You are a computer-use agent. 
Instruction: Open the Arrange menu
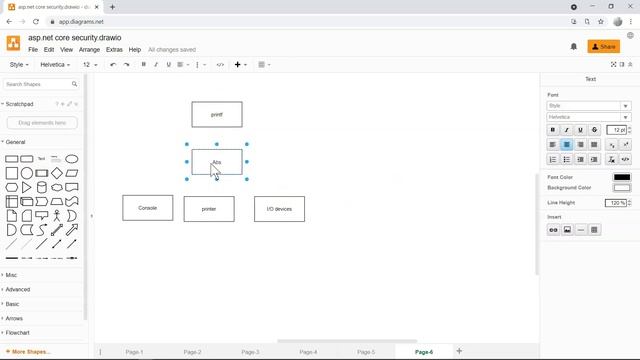click(x=89, y=49)
